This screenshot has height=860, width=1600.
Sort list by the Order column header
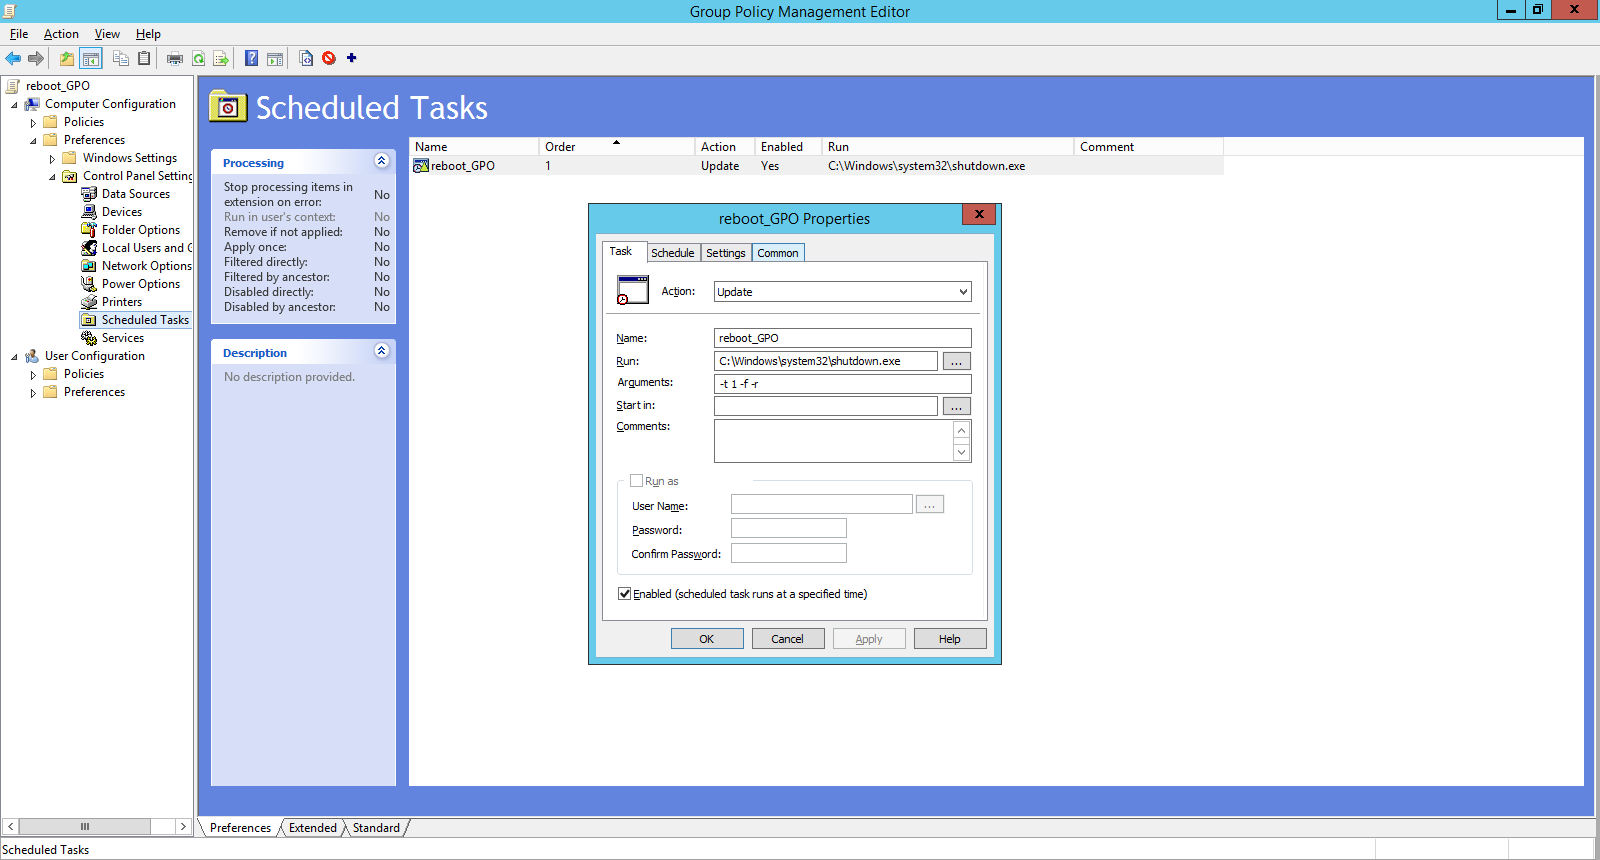coord(616,147)
